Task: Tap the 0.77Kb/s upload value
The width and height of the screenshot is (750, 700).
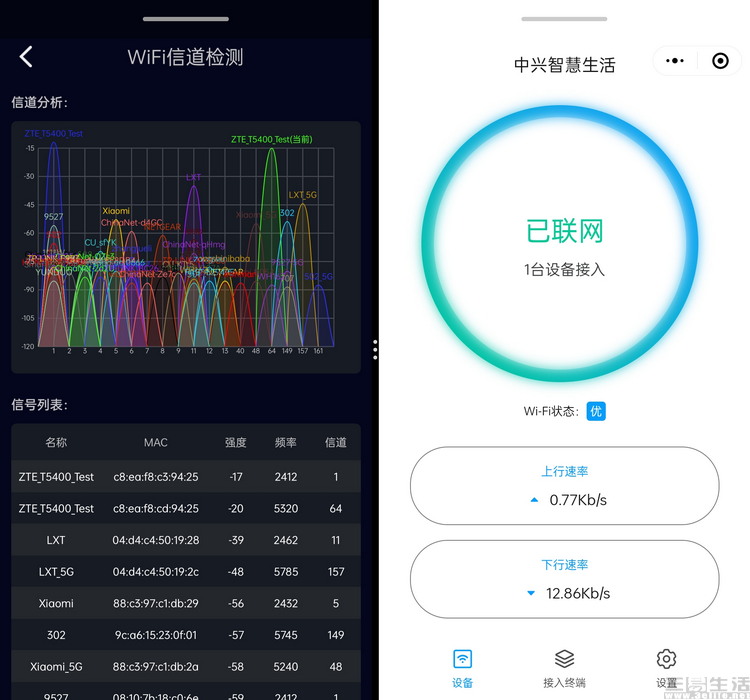Action: 578,500
